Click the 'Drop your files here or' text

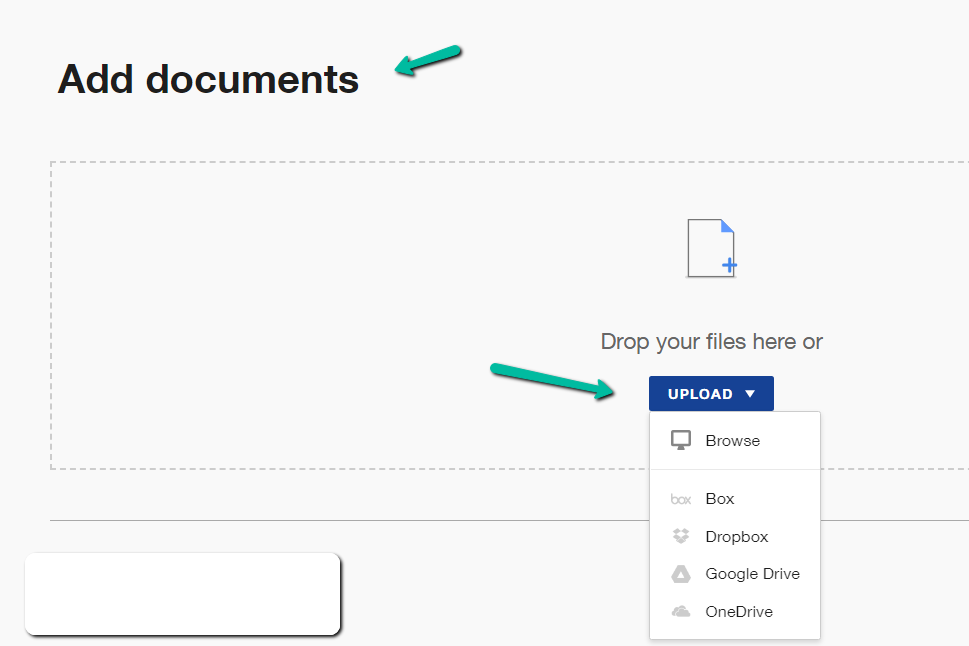[711, 341]
